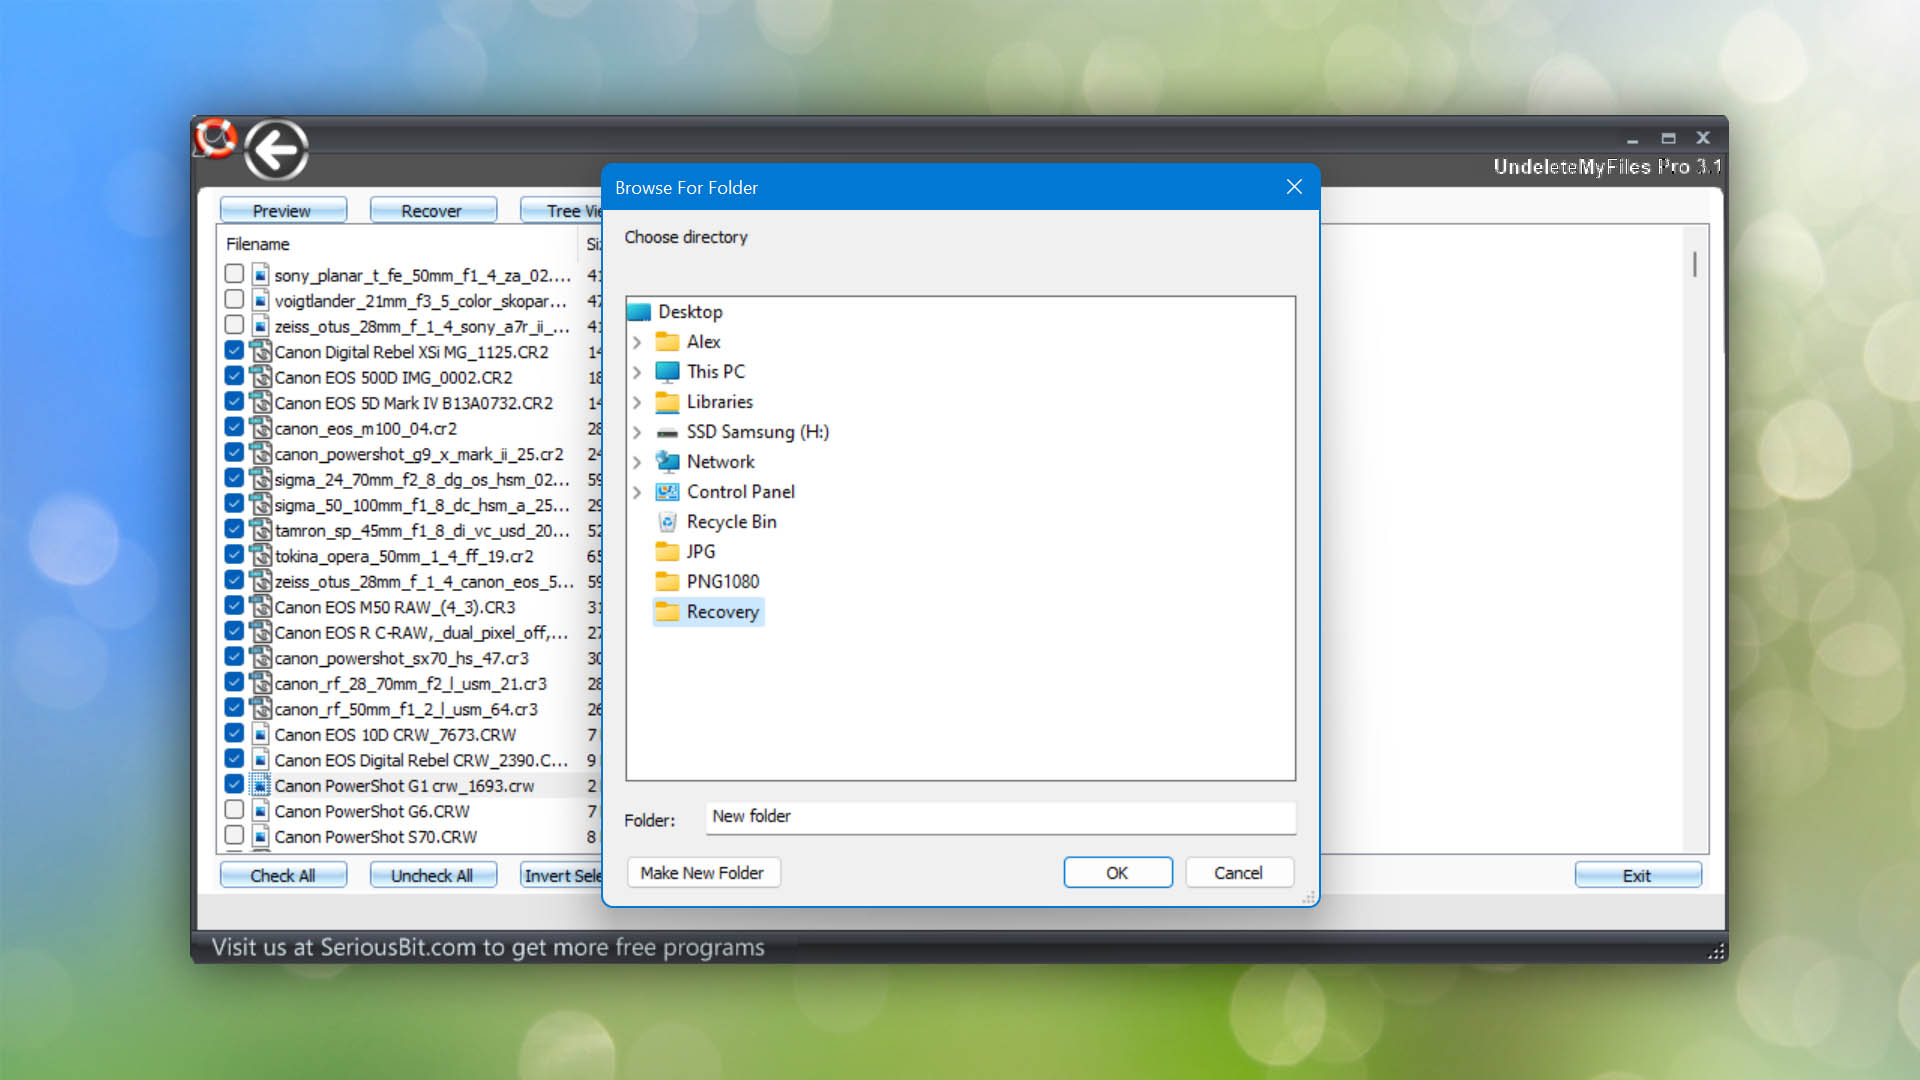Click the Preview button

(283, 211)
